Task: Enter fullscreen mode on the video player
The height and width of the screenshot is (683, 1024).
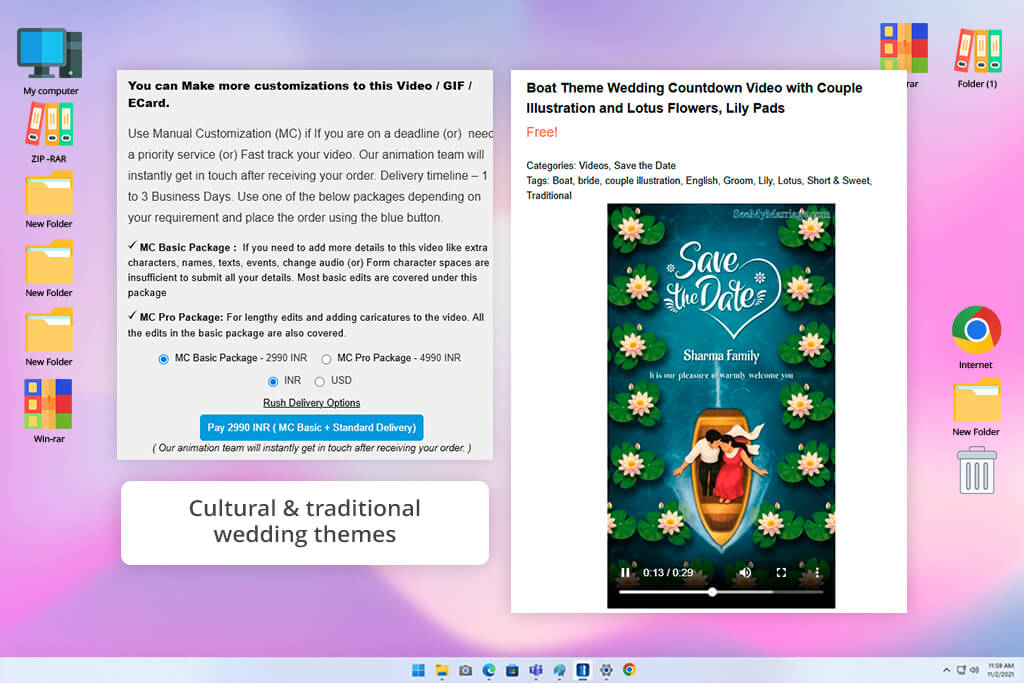Action: click(x=781, y=573)
